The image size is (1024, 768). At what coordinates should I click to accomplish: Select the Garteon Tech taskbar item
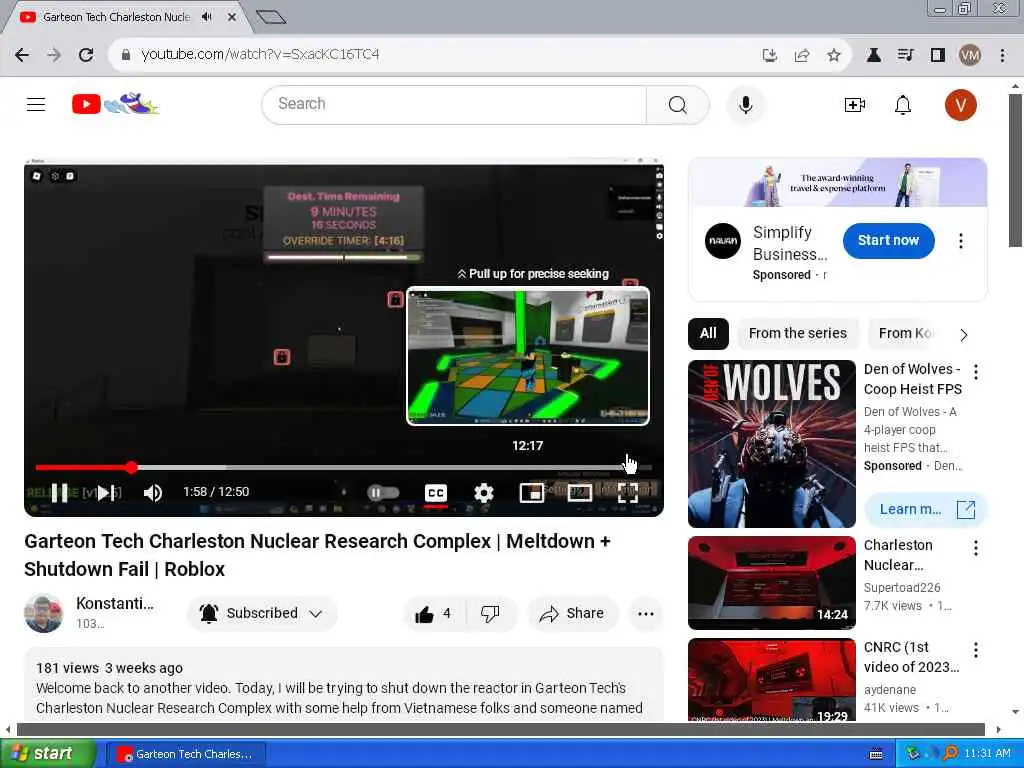[185, 754]
